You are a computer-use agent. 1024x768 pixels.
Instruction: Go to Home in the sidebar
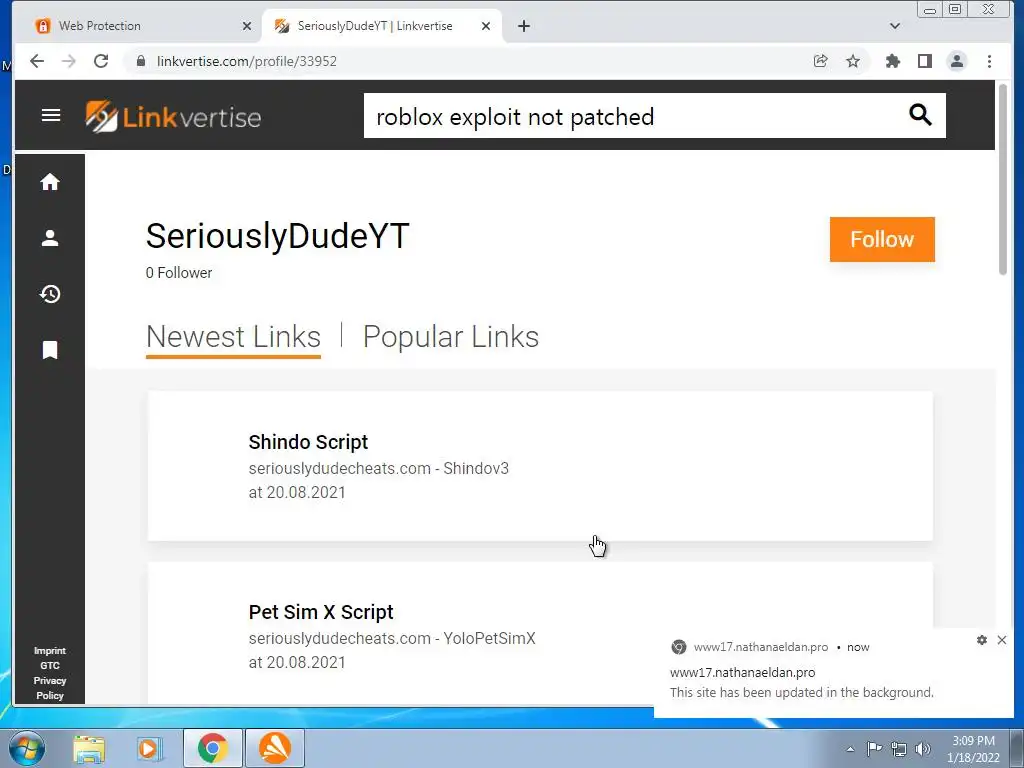point(50,182)
